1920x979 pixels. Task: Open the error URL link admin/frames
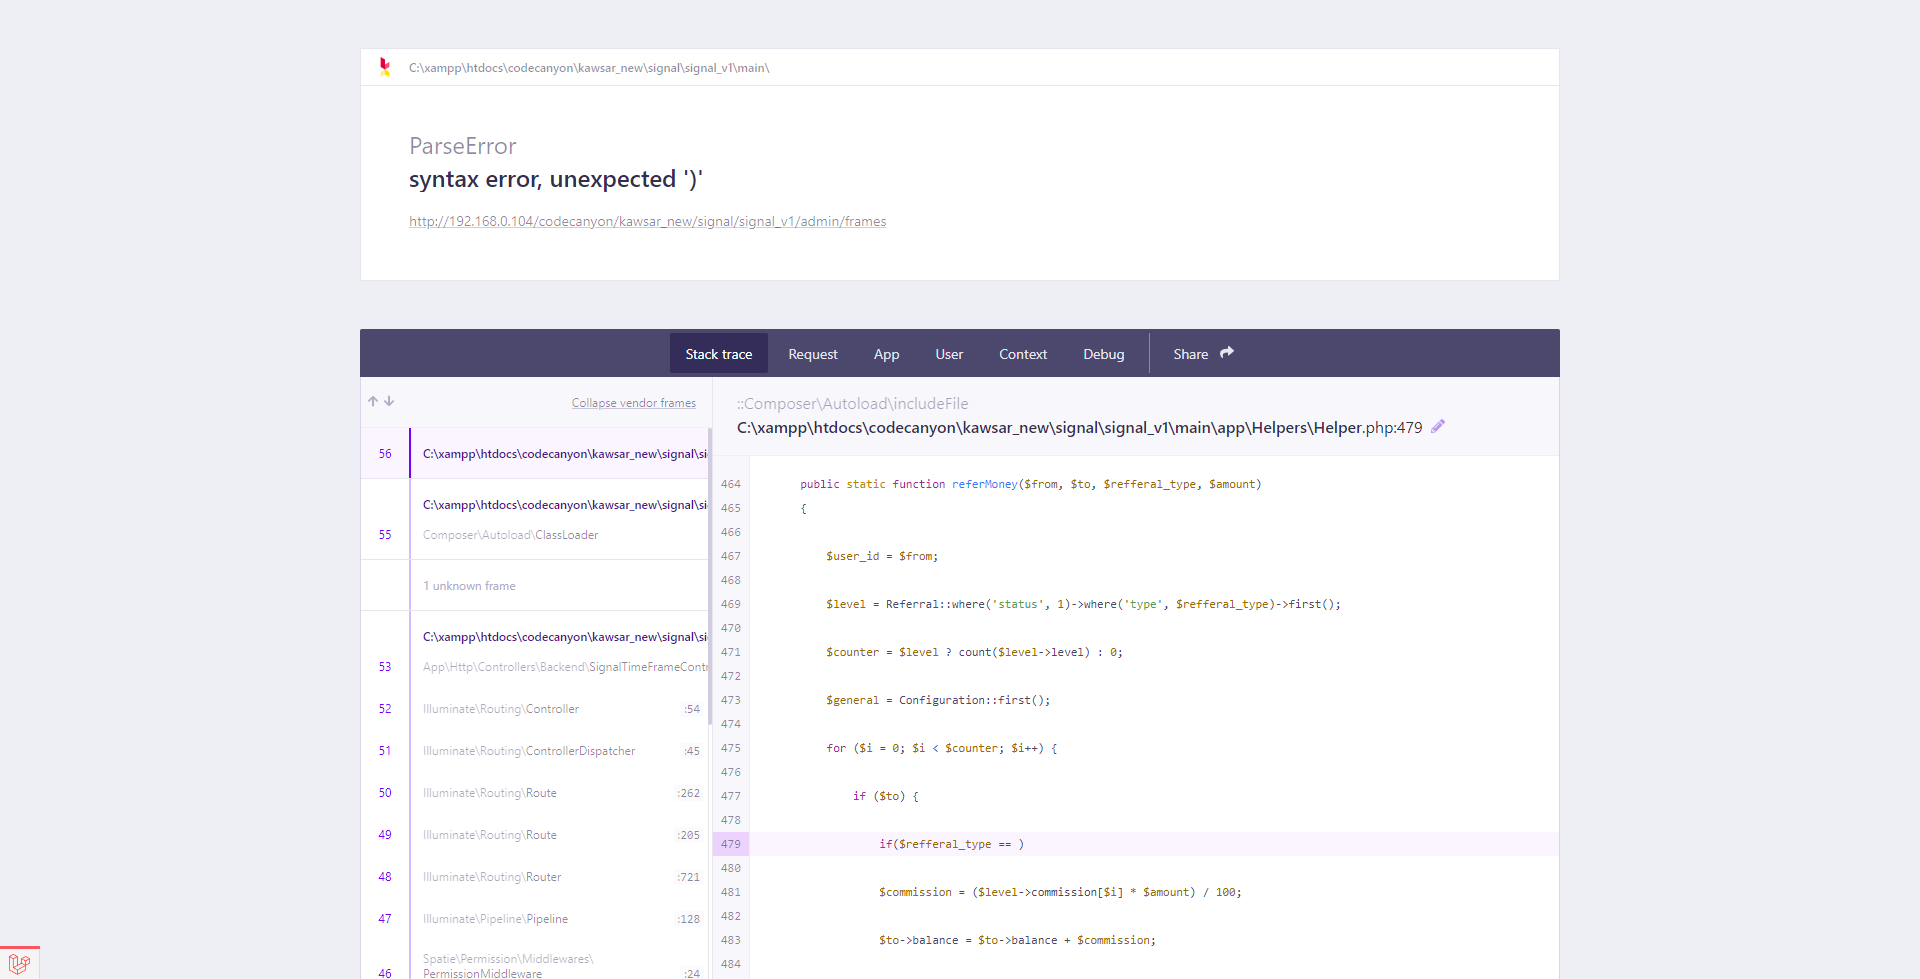pyautogui.click(x=647, y=222)
